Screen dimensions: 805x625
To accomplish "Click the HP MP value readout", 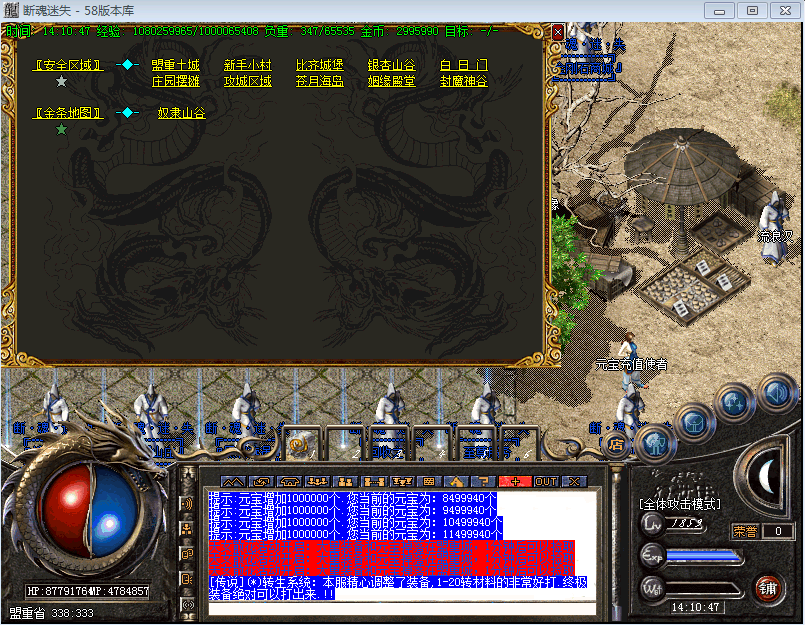I will coord(88,591).
